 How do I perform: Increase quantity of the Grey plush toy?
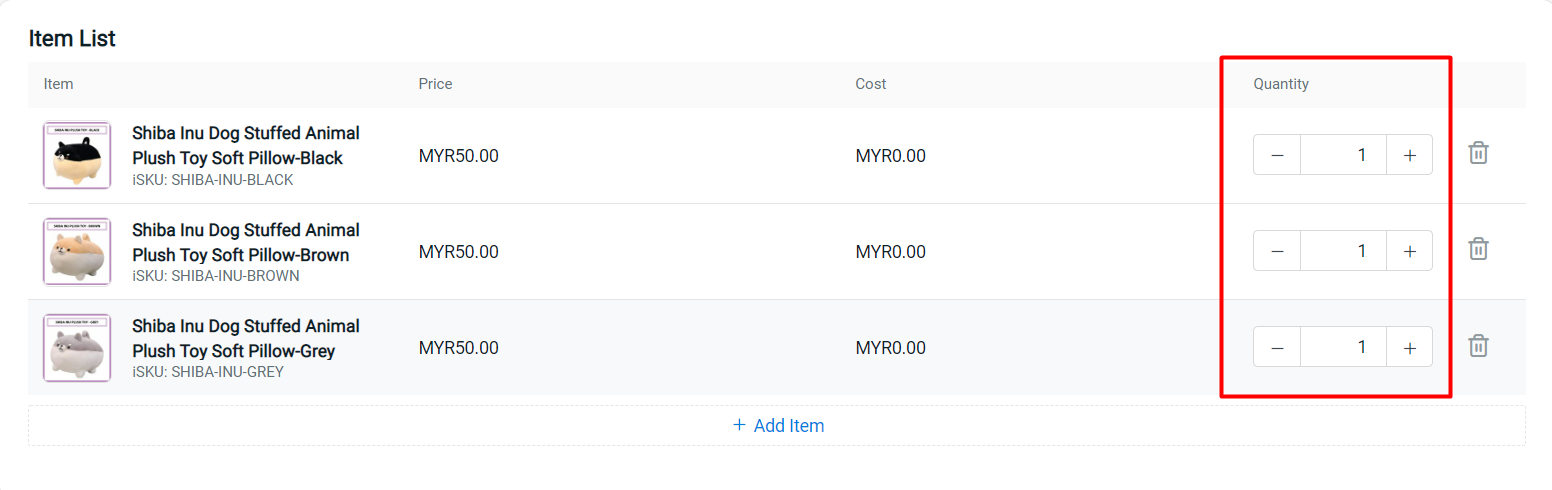(1409, 347)
